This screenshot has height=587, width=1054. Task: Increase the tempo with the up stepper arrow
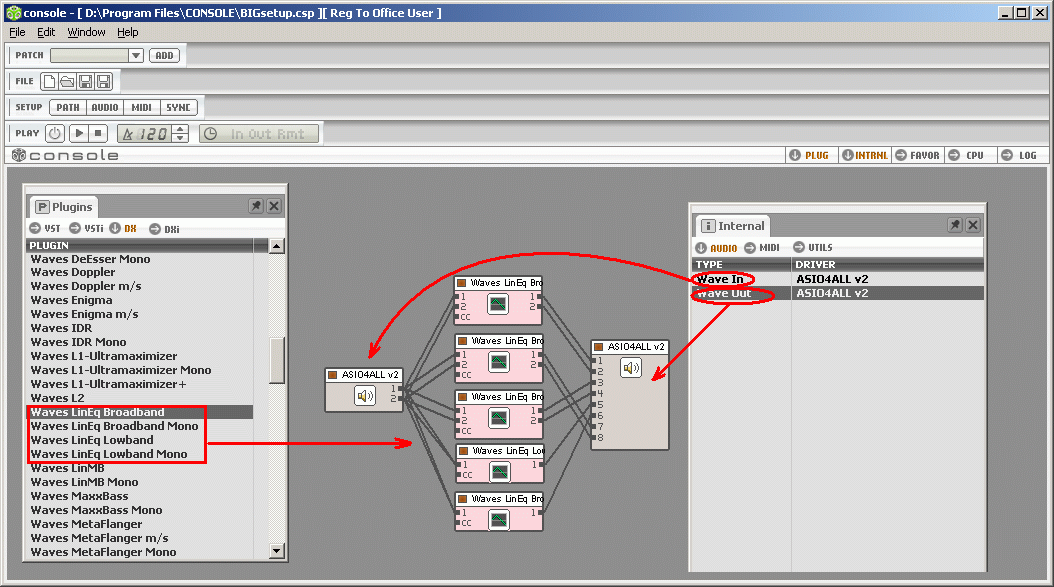click(x=179, y=129)
